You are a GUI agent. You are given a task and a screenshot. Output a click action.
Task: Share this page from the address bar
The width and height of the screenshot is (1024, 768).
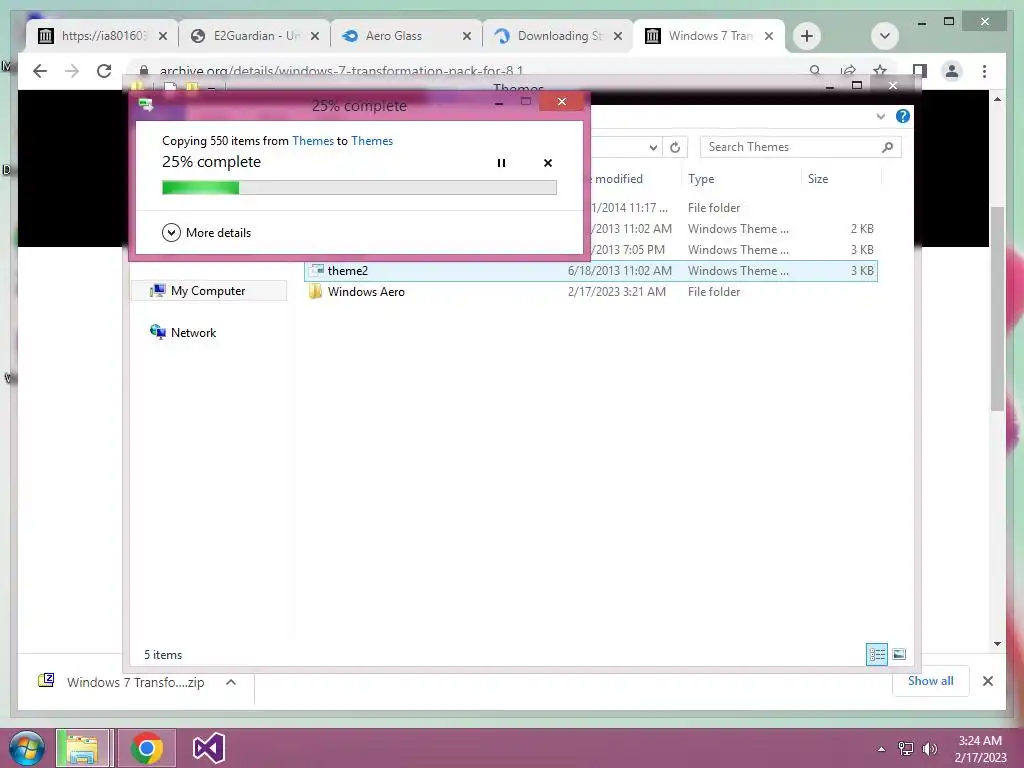[x=848, y=70]
